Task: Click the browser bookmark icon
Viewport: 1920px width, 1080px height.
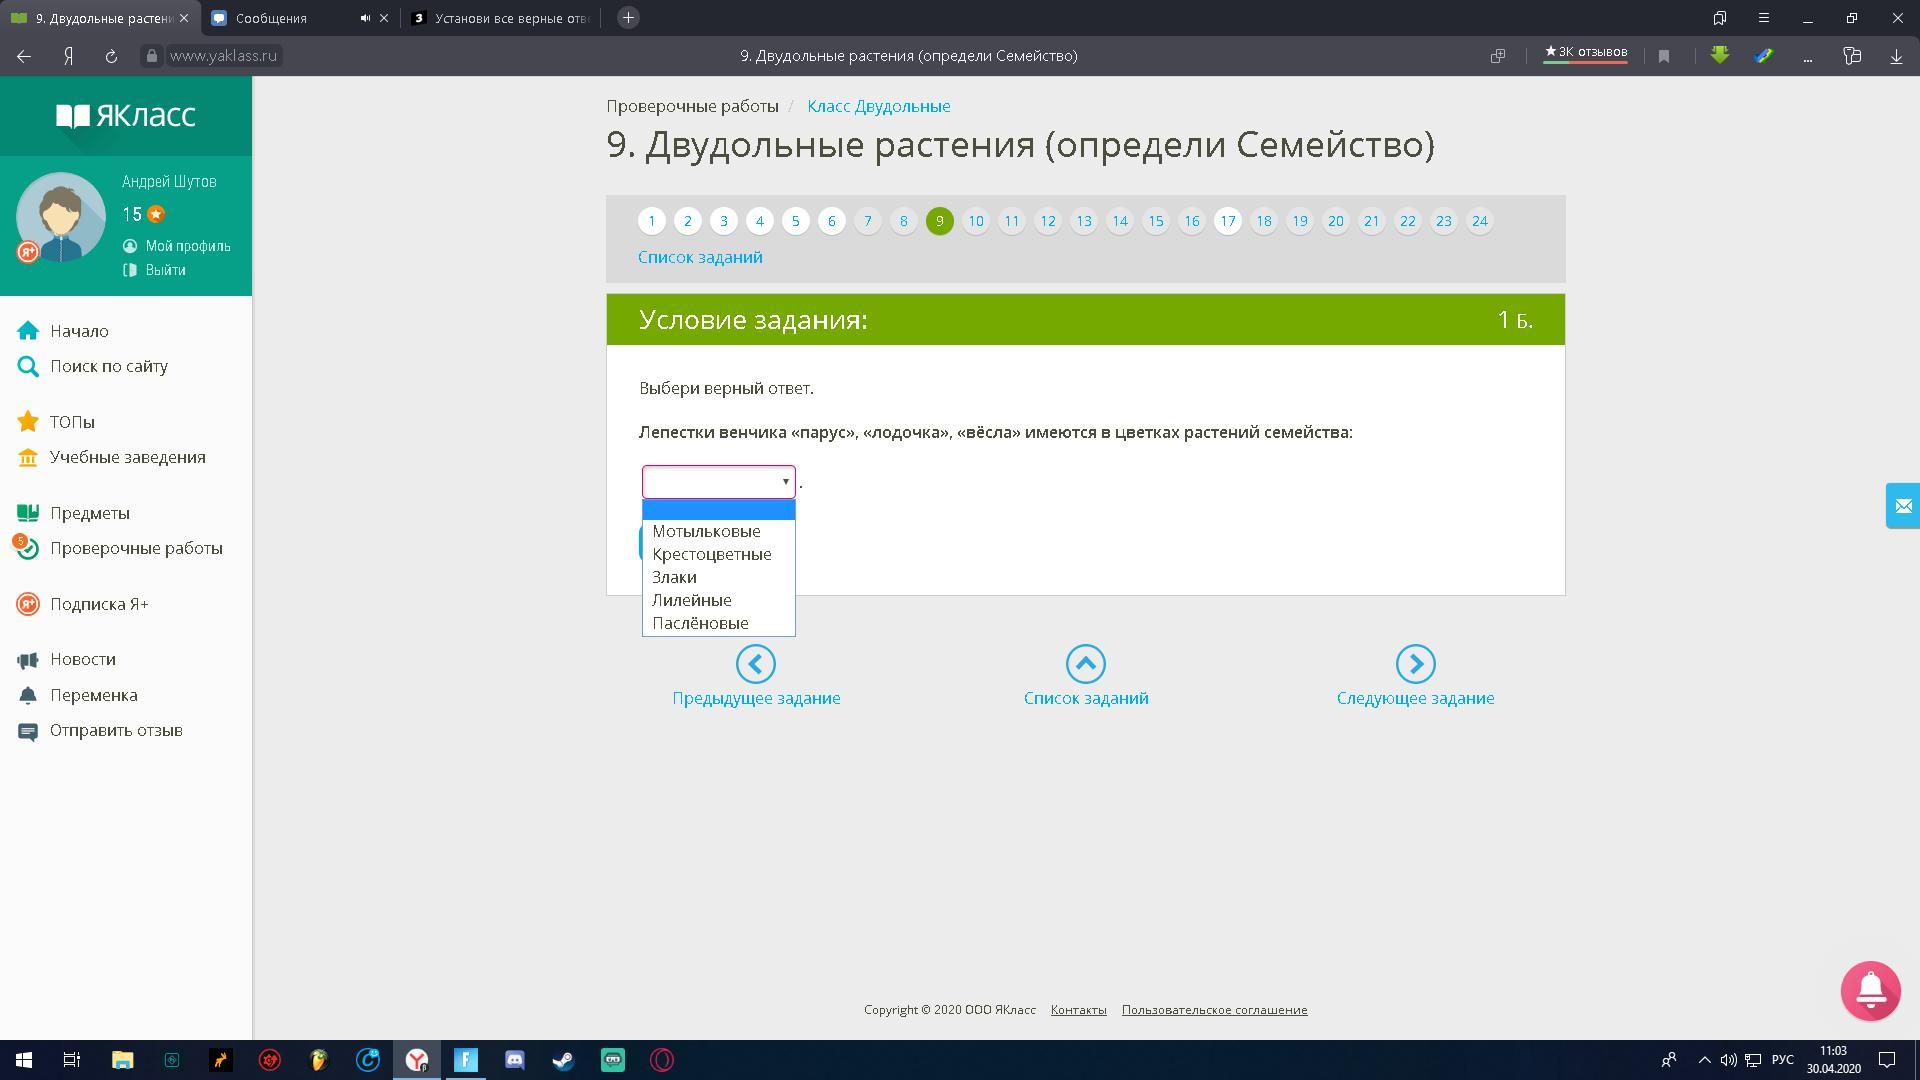Action: click(1664, 56)
